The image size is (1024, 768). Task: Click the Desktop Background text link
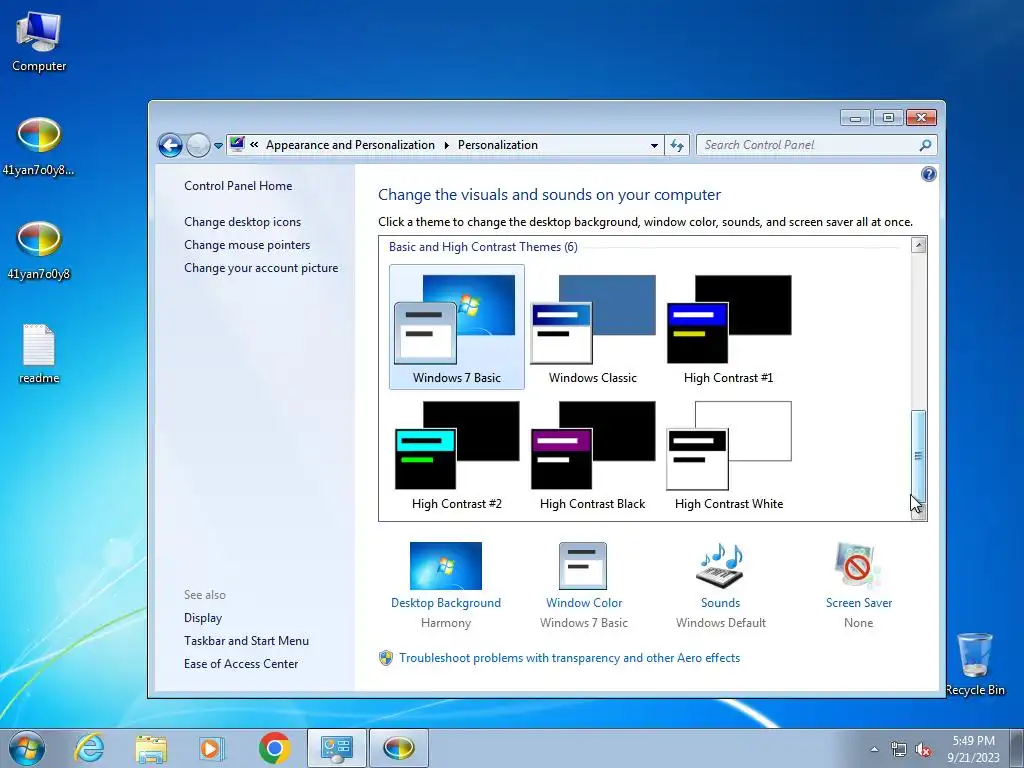point(446,603)
